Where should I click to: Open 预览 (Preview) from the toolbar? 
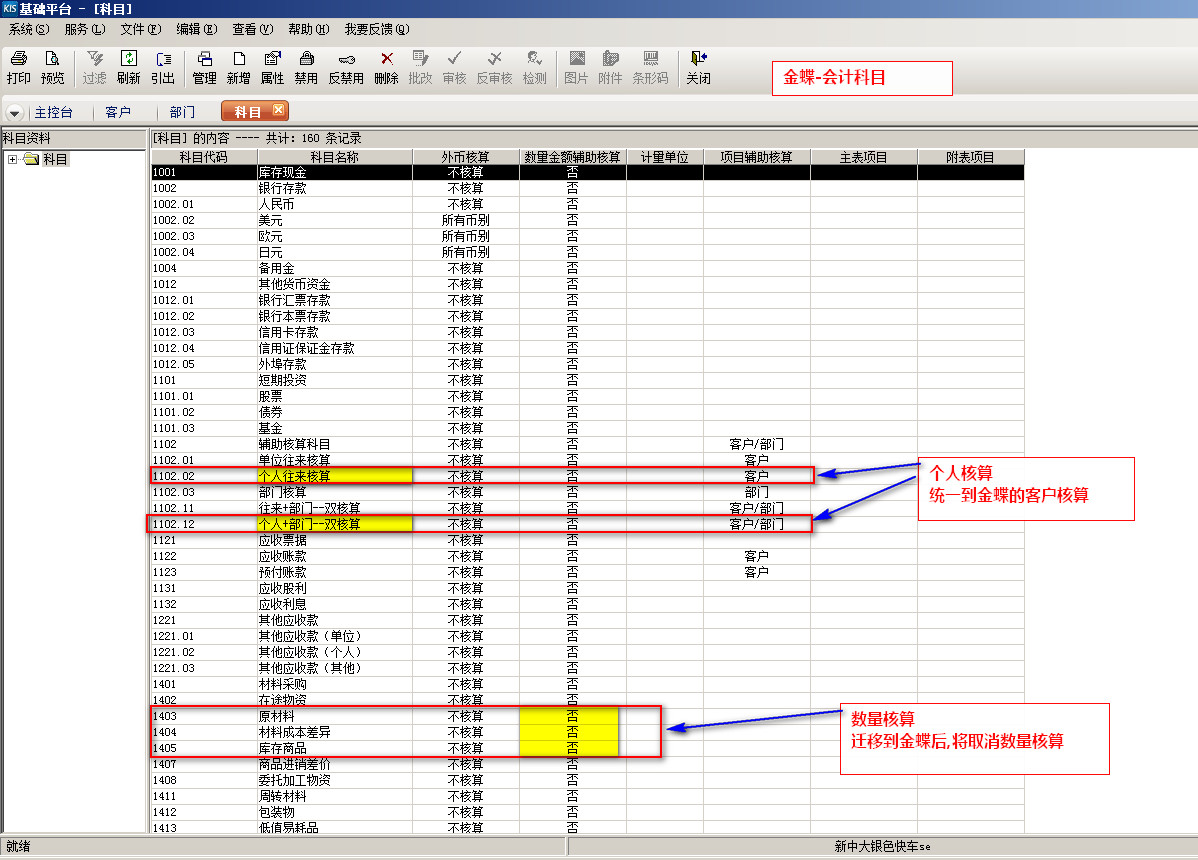tap(52, 67)
